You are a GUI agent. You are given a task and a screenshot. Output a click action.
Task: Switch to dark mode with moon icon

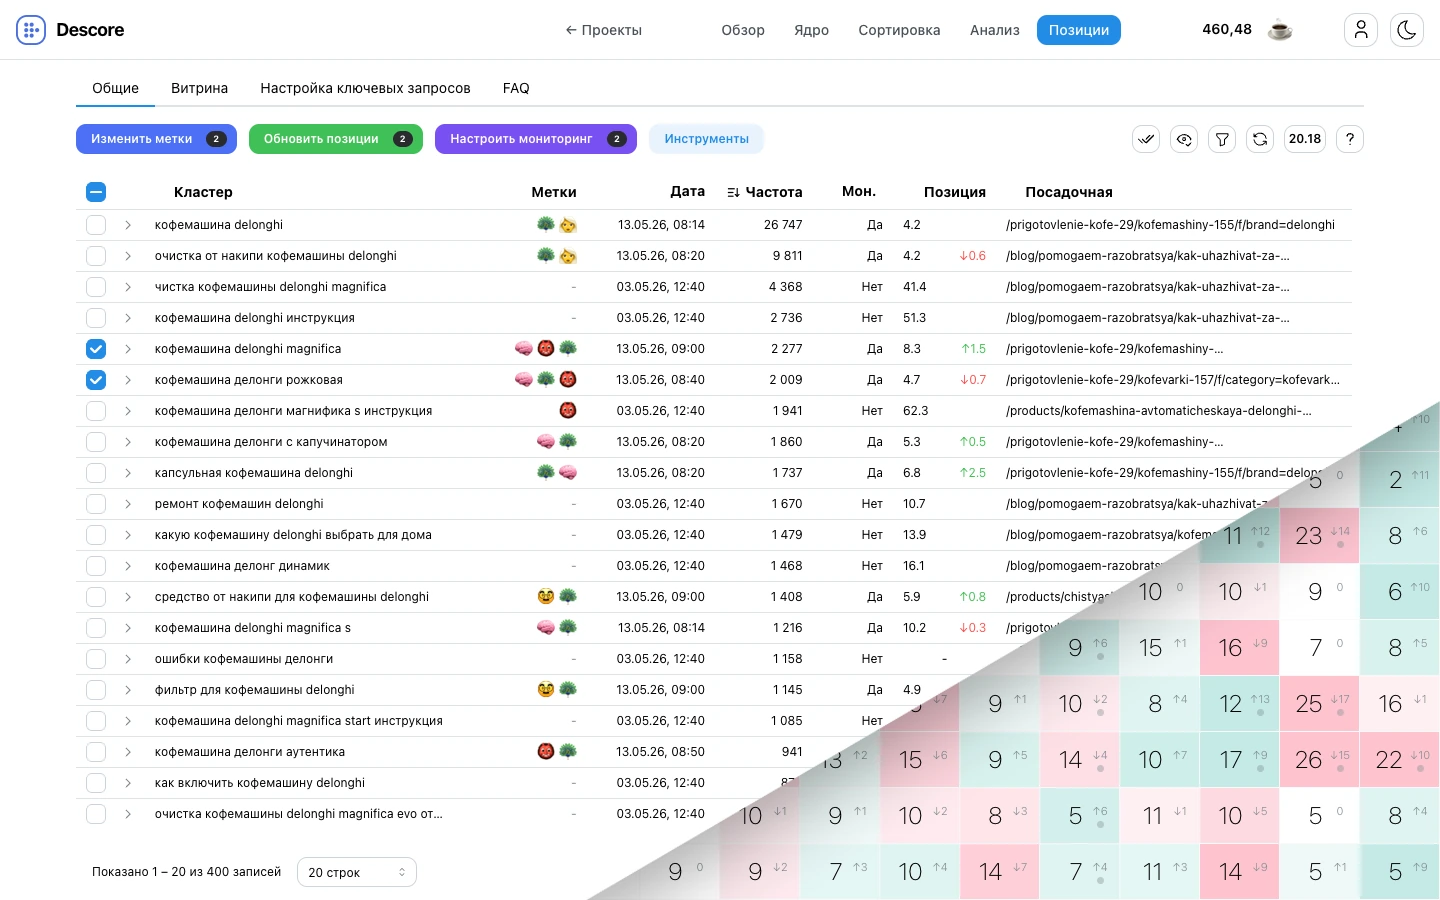1407,30
